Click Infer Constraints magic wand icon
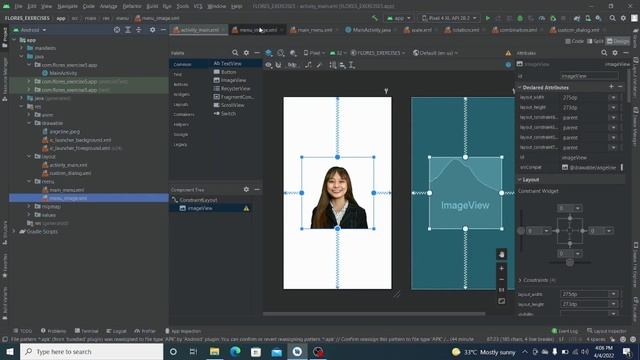The height and width of the screenshot is (360, 640). pos(319,65)
